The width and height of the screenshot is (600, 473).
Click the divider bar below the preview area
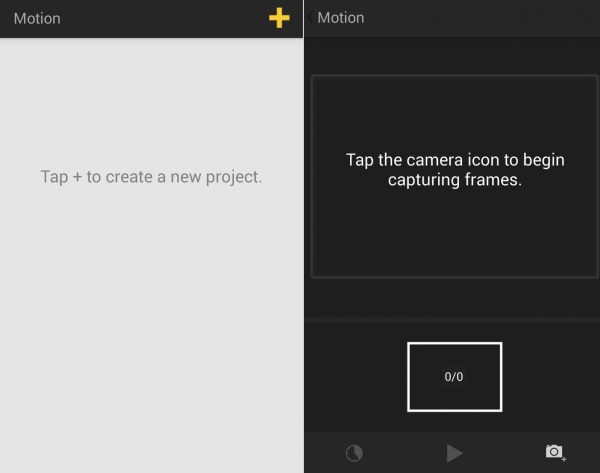(x=452, y=320)
